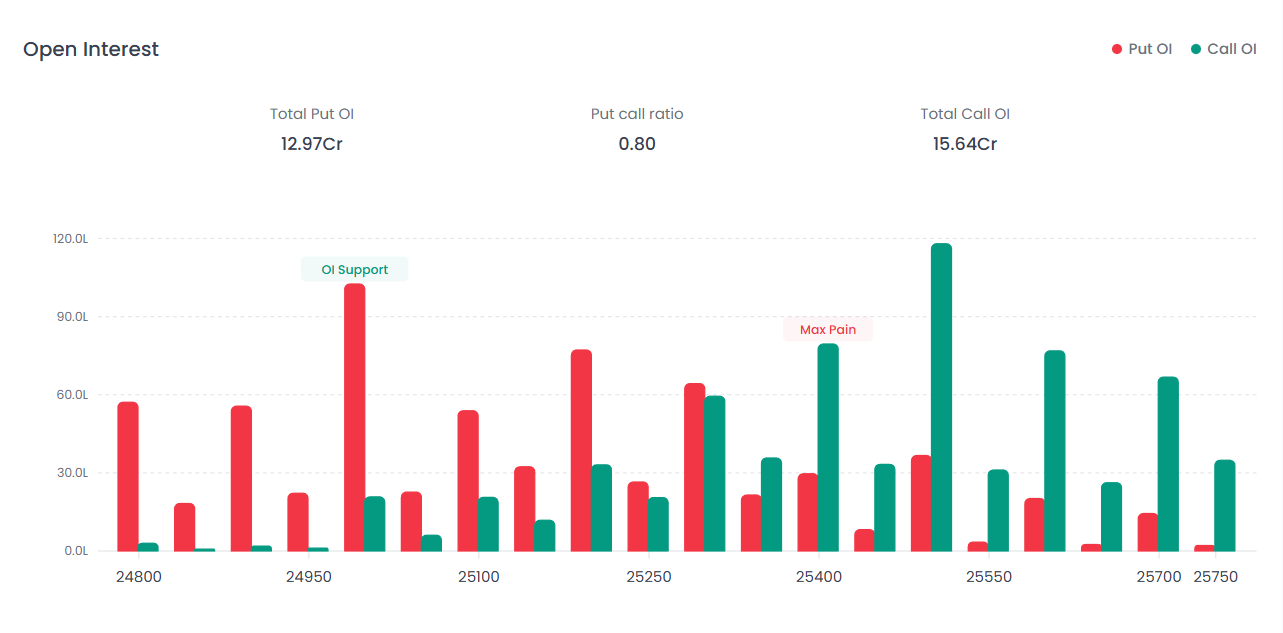Viewport: 1283px width, 633px height.
Task: Select the 24950 strike axis label
Action: (x=309, y=577)
